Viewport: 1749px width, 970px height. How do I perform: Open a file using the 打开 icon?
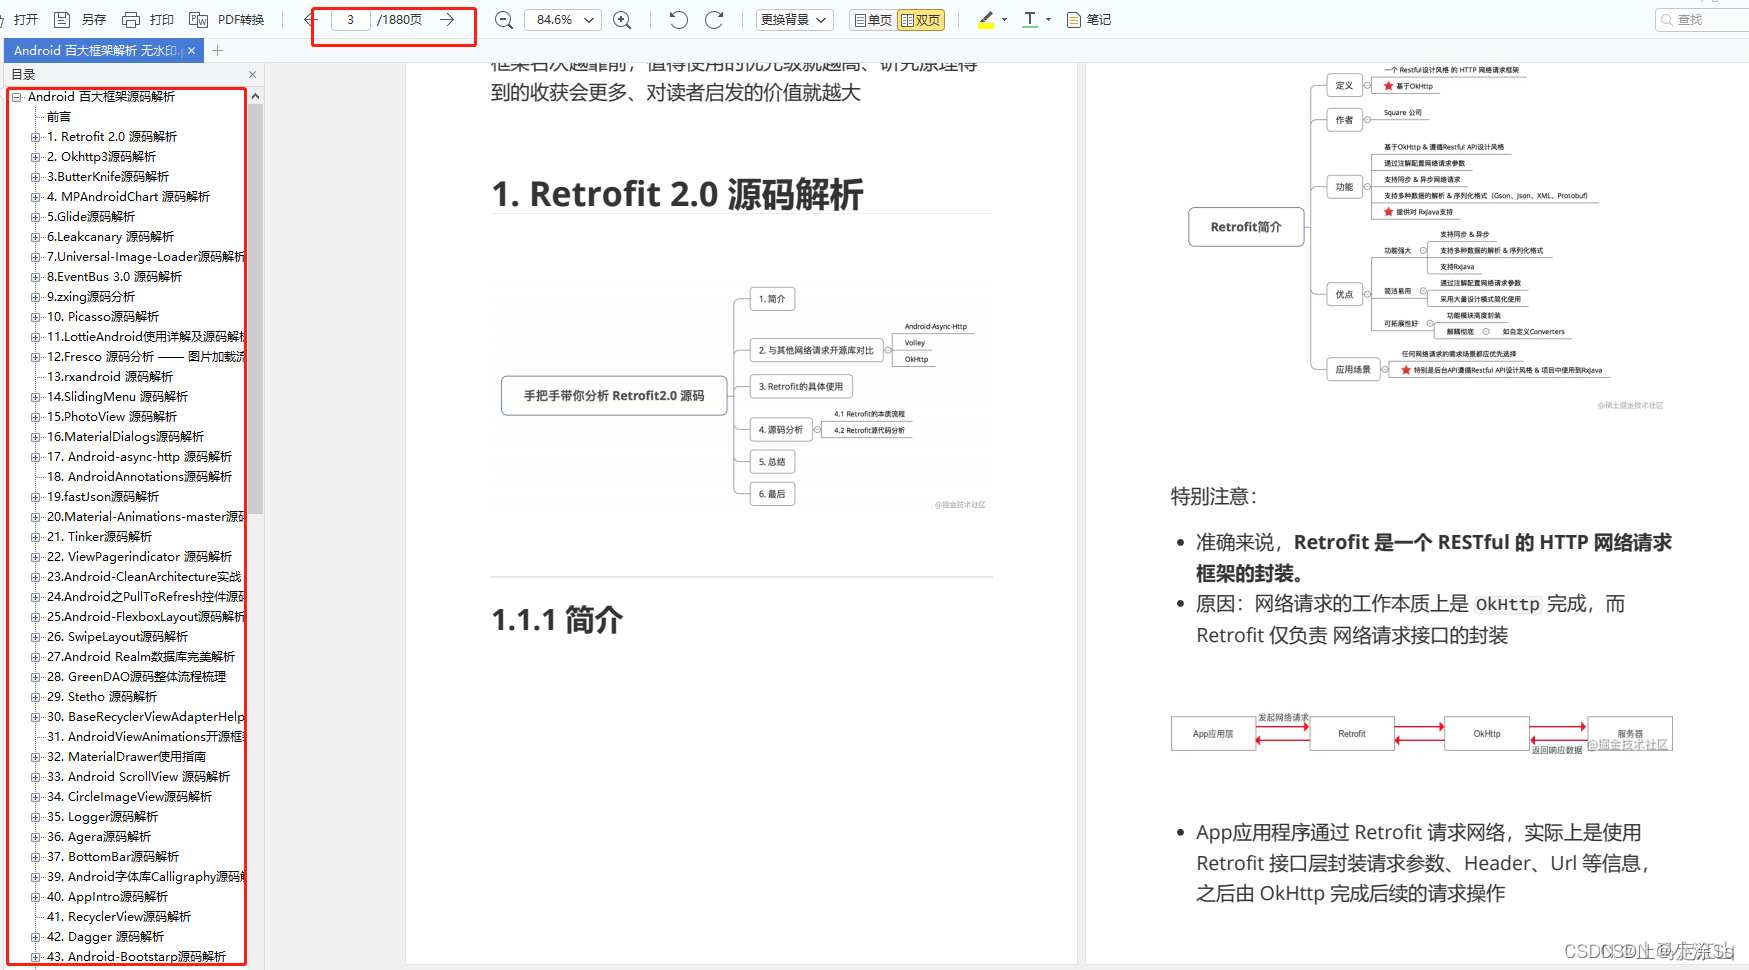pyautogui.click(x=24, y=19)
